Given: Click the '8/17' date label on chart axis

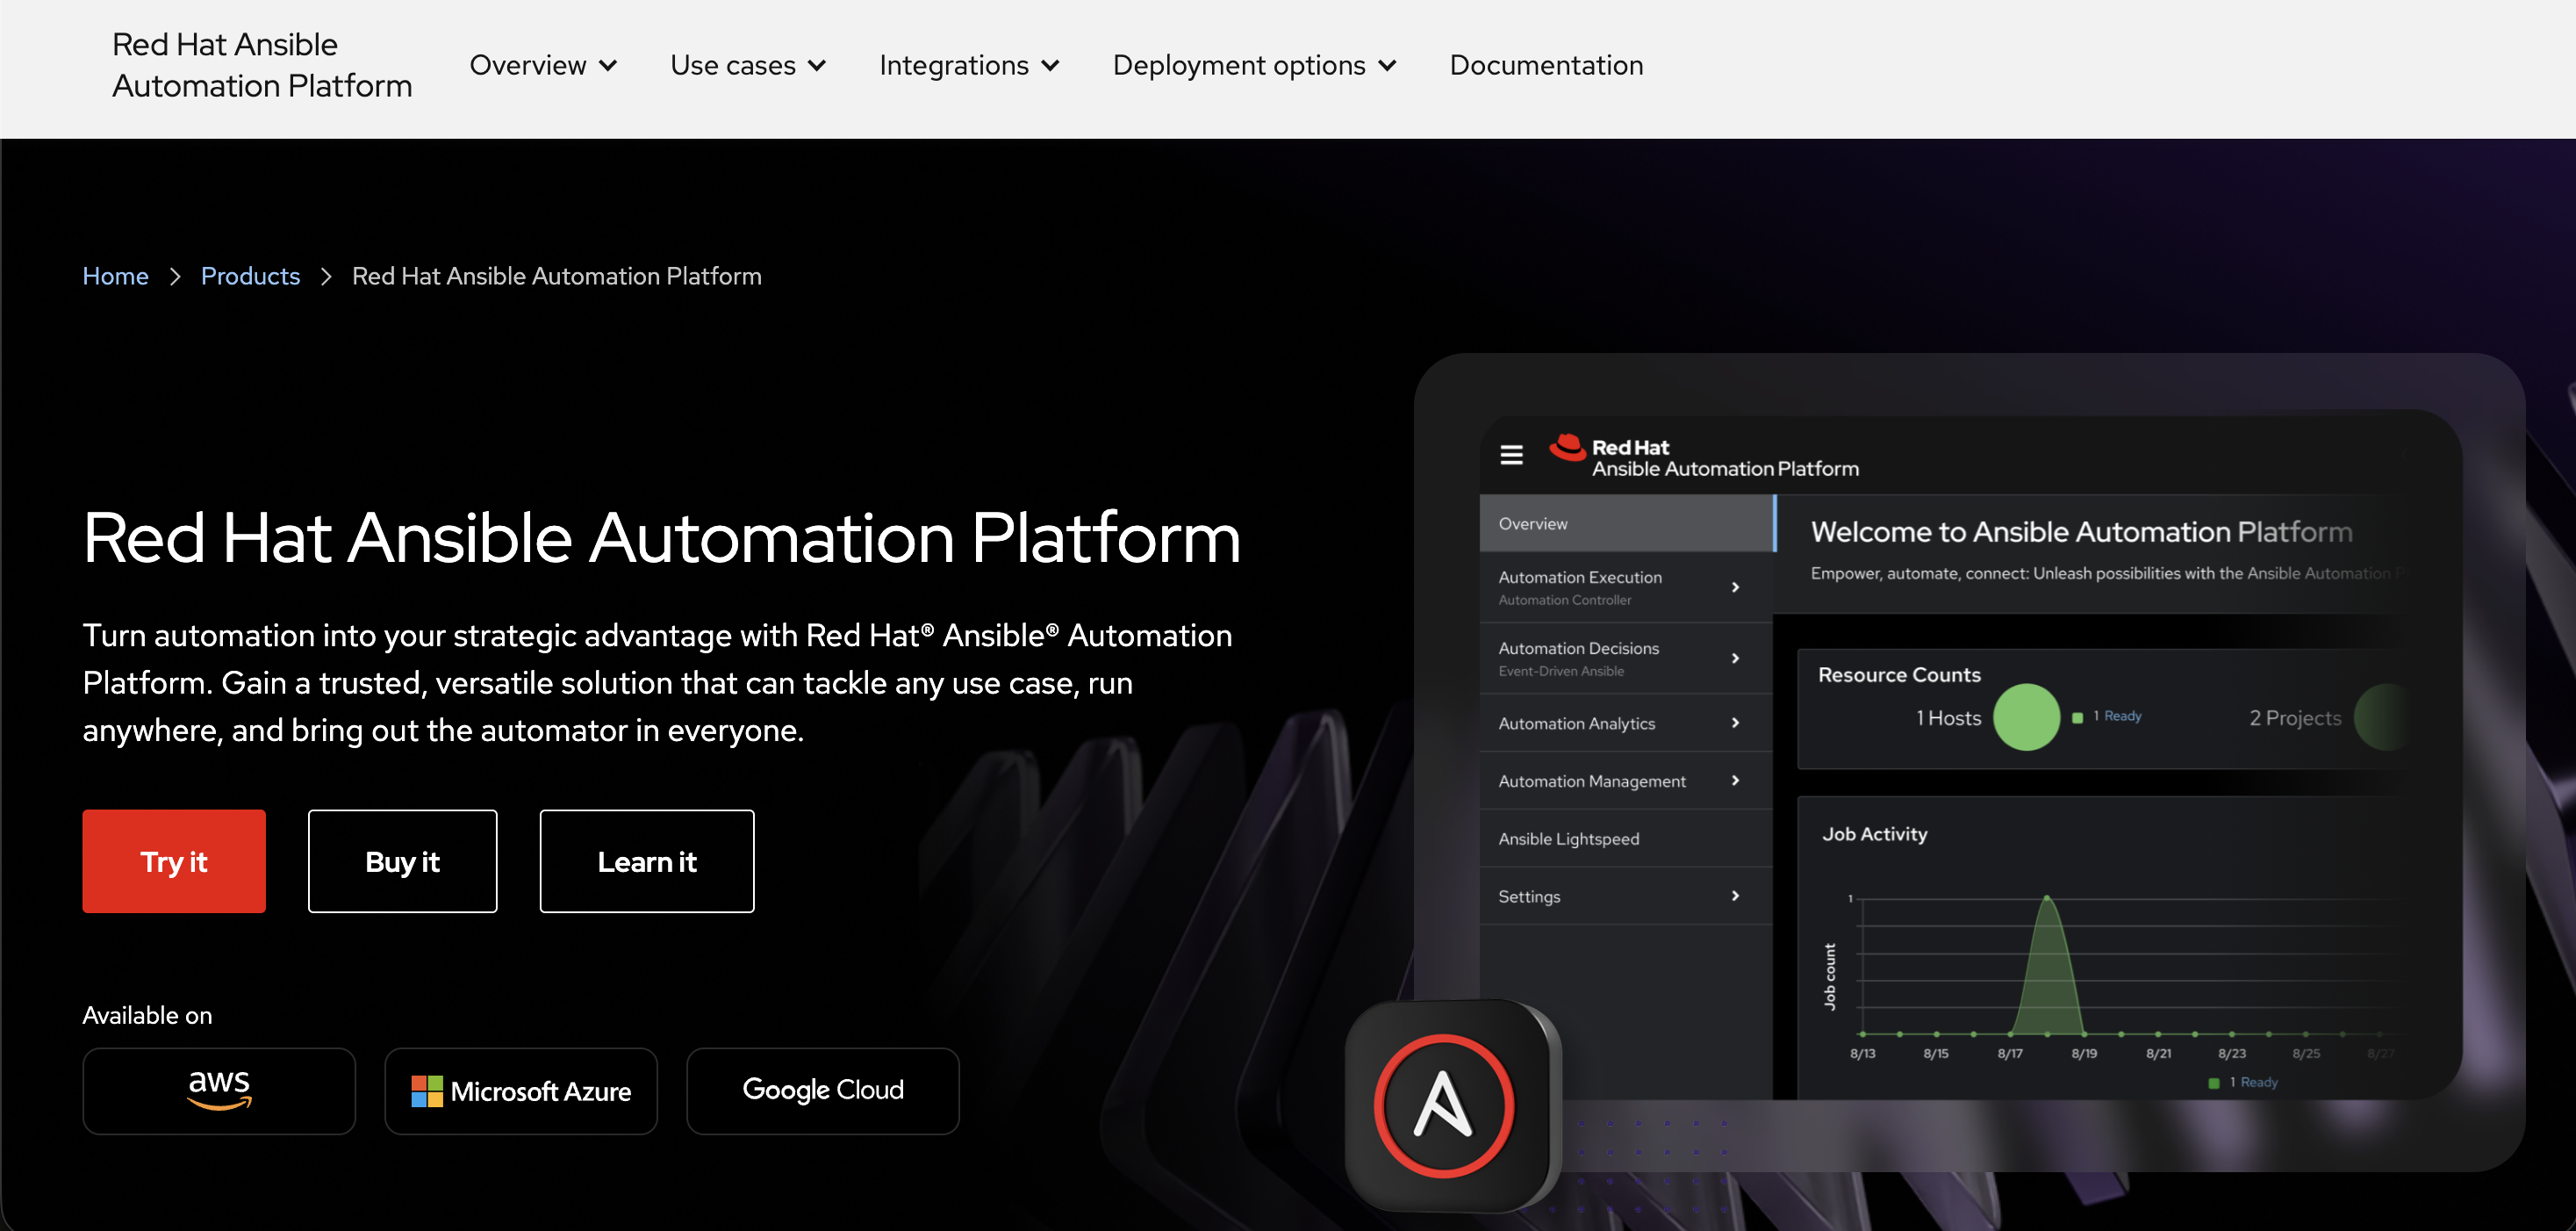Looking at the screenshot, I should 2010,1054.
